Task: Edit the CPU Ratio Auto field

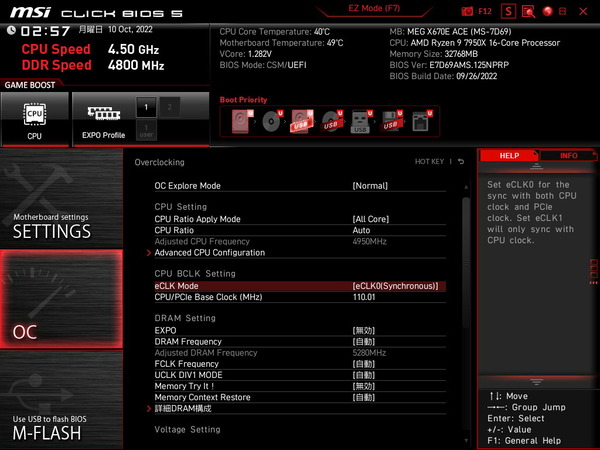Action: (x=361, y=230)
